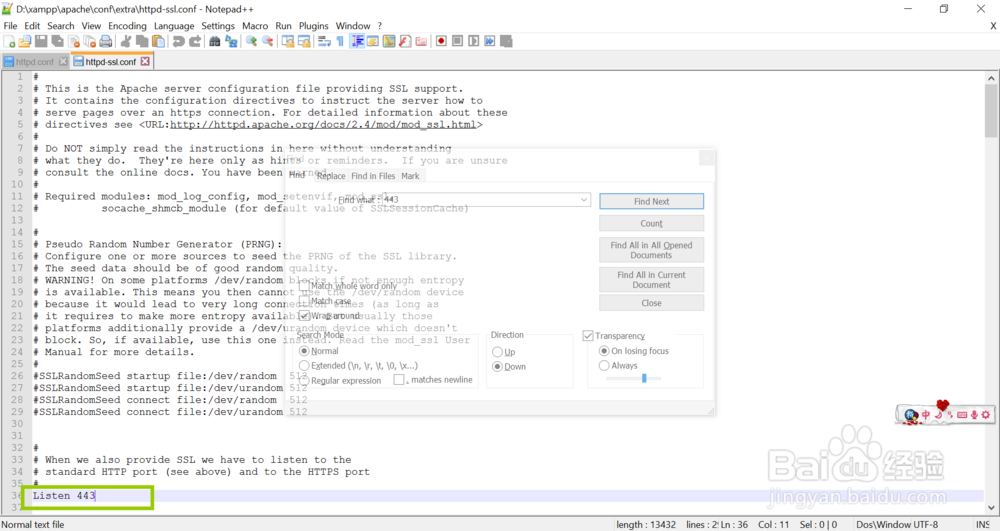Toggle the indent guide toolbar icon
This screenshot has height=531, width=1000.
(357, 41)
